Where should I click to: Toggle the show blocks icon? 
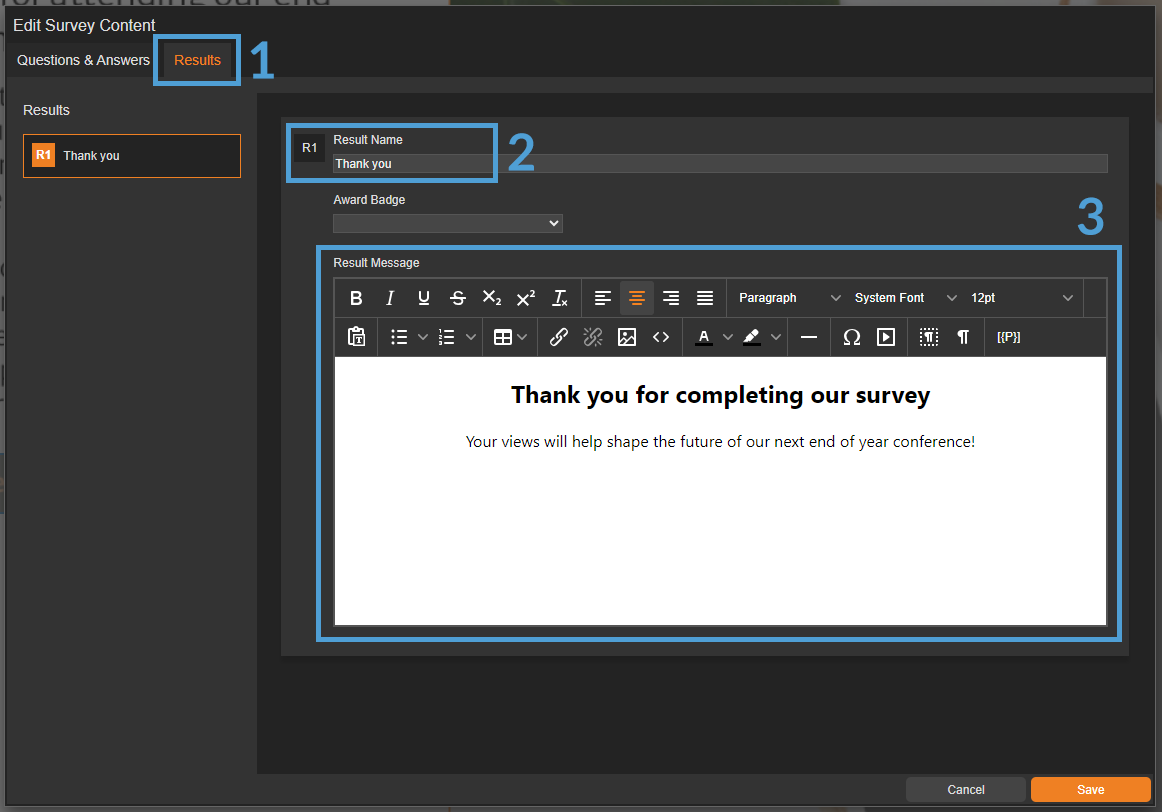(929, 338)
